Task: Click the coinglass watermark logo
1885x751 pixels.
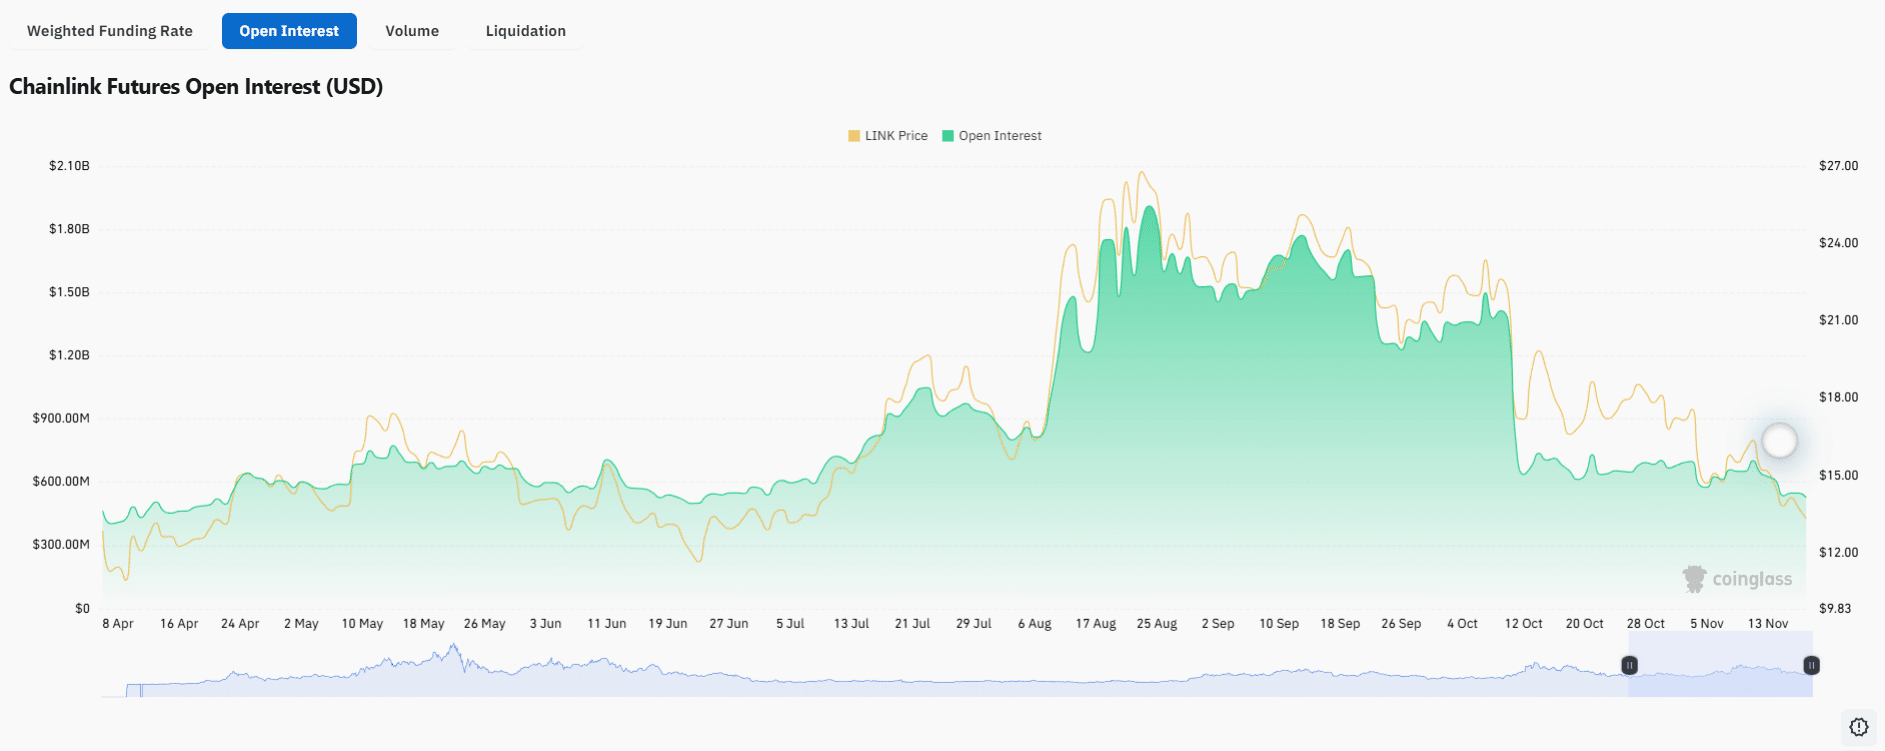Action: pyautogui.click(x=1738, y=579)
